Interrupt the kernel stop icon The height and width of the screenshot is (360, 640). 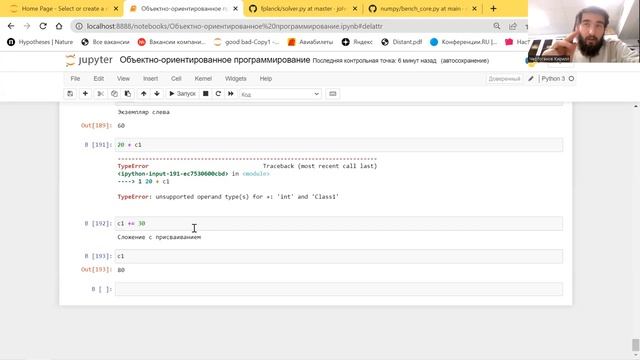point(206,94)
